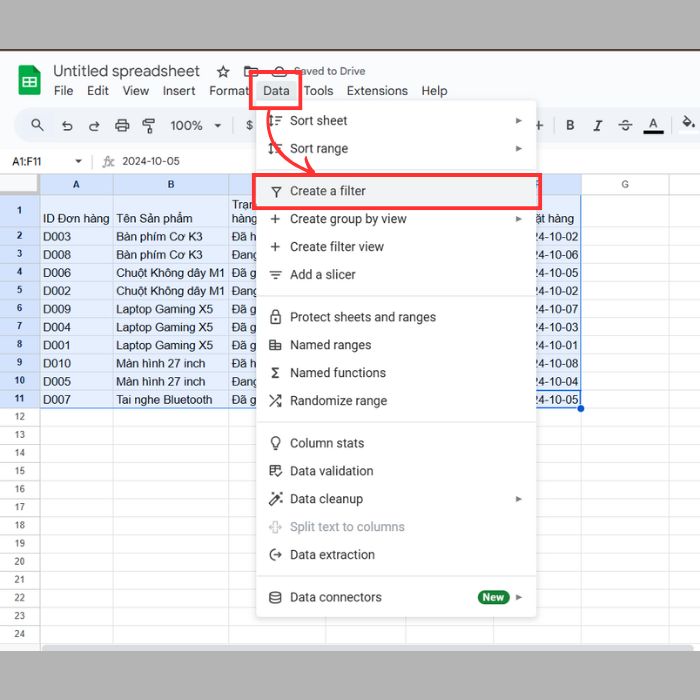Open the Google Sheets home icon
Viewport: 700px width, 700px height.
tap(29, 80)
